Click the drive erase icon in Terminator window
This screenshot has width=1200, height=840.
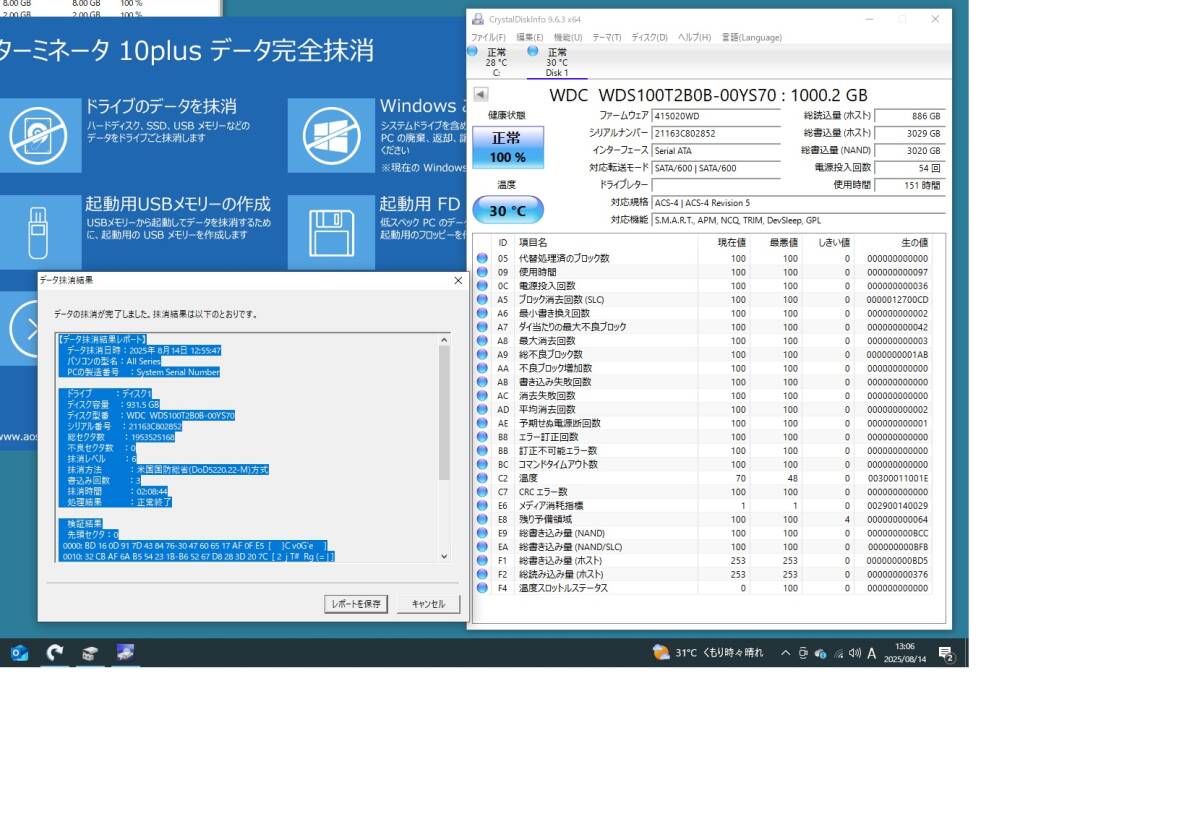38,135
